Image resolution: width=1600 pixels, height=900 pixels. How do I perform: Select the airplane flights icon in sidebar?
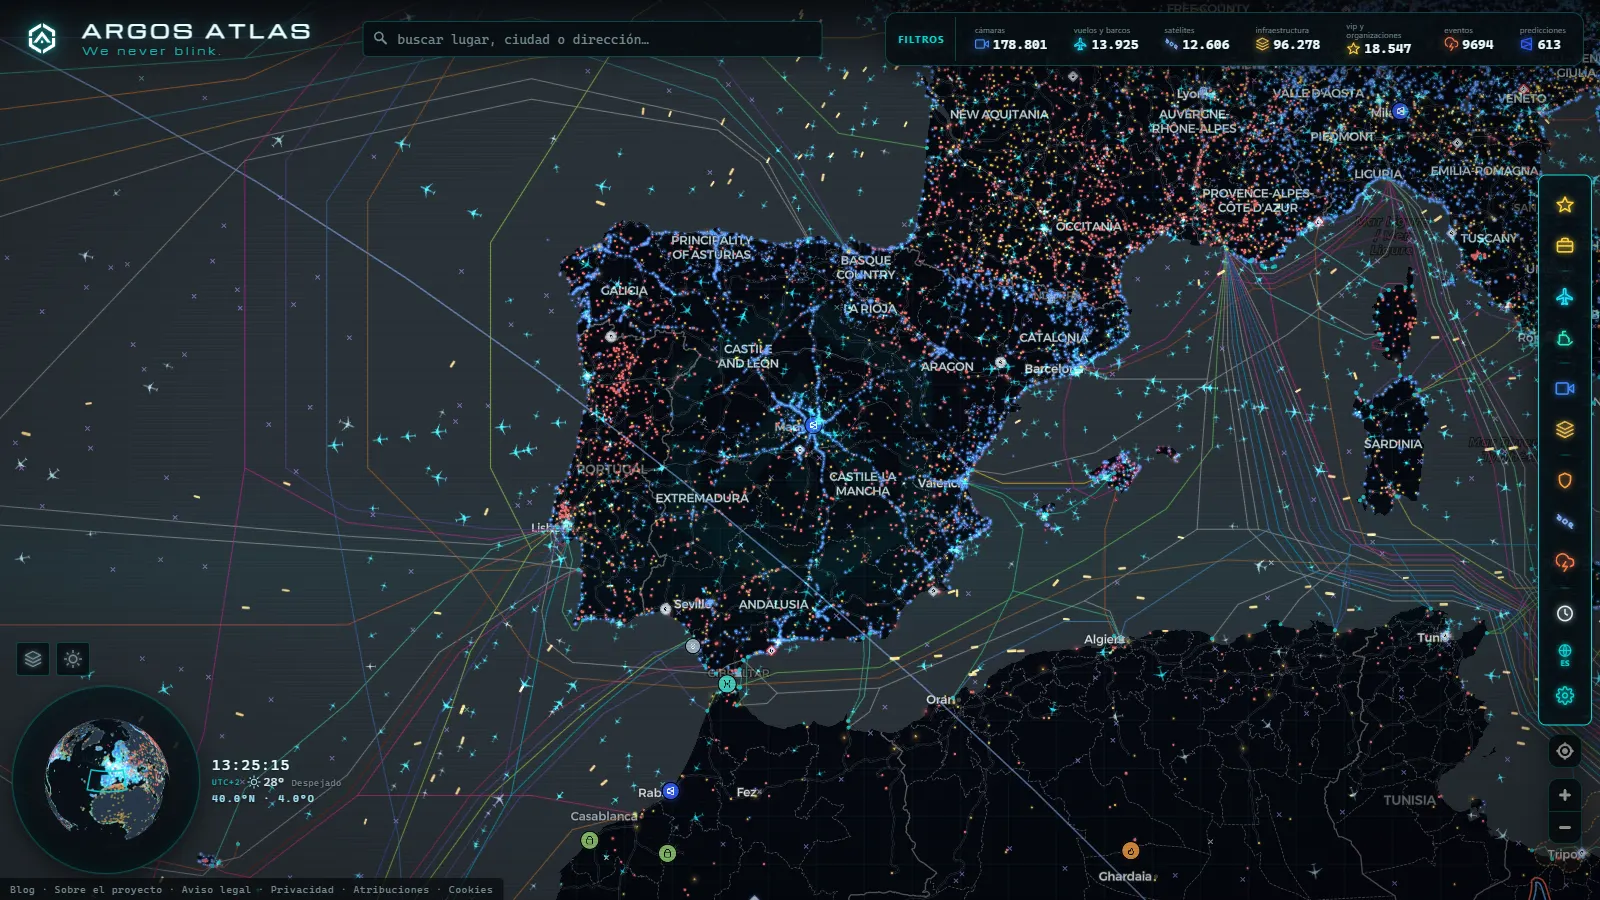(x=1565, y=297)
